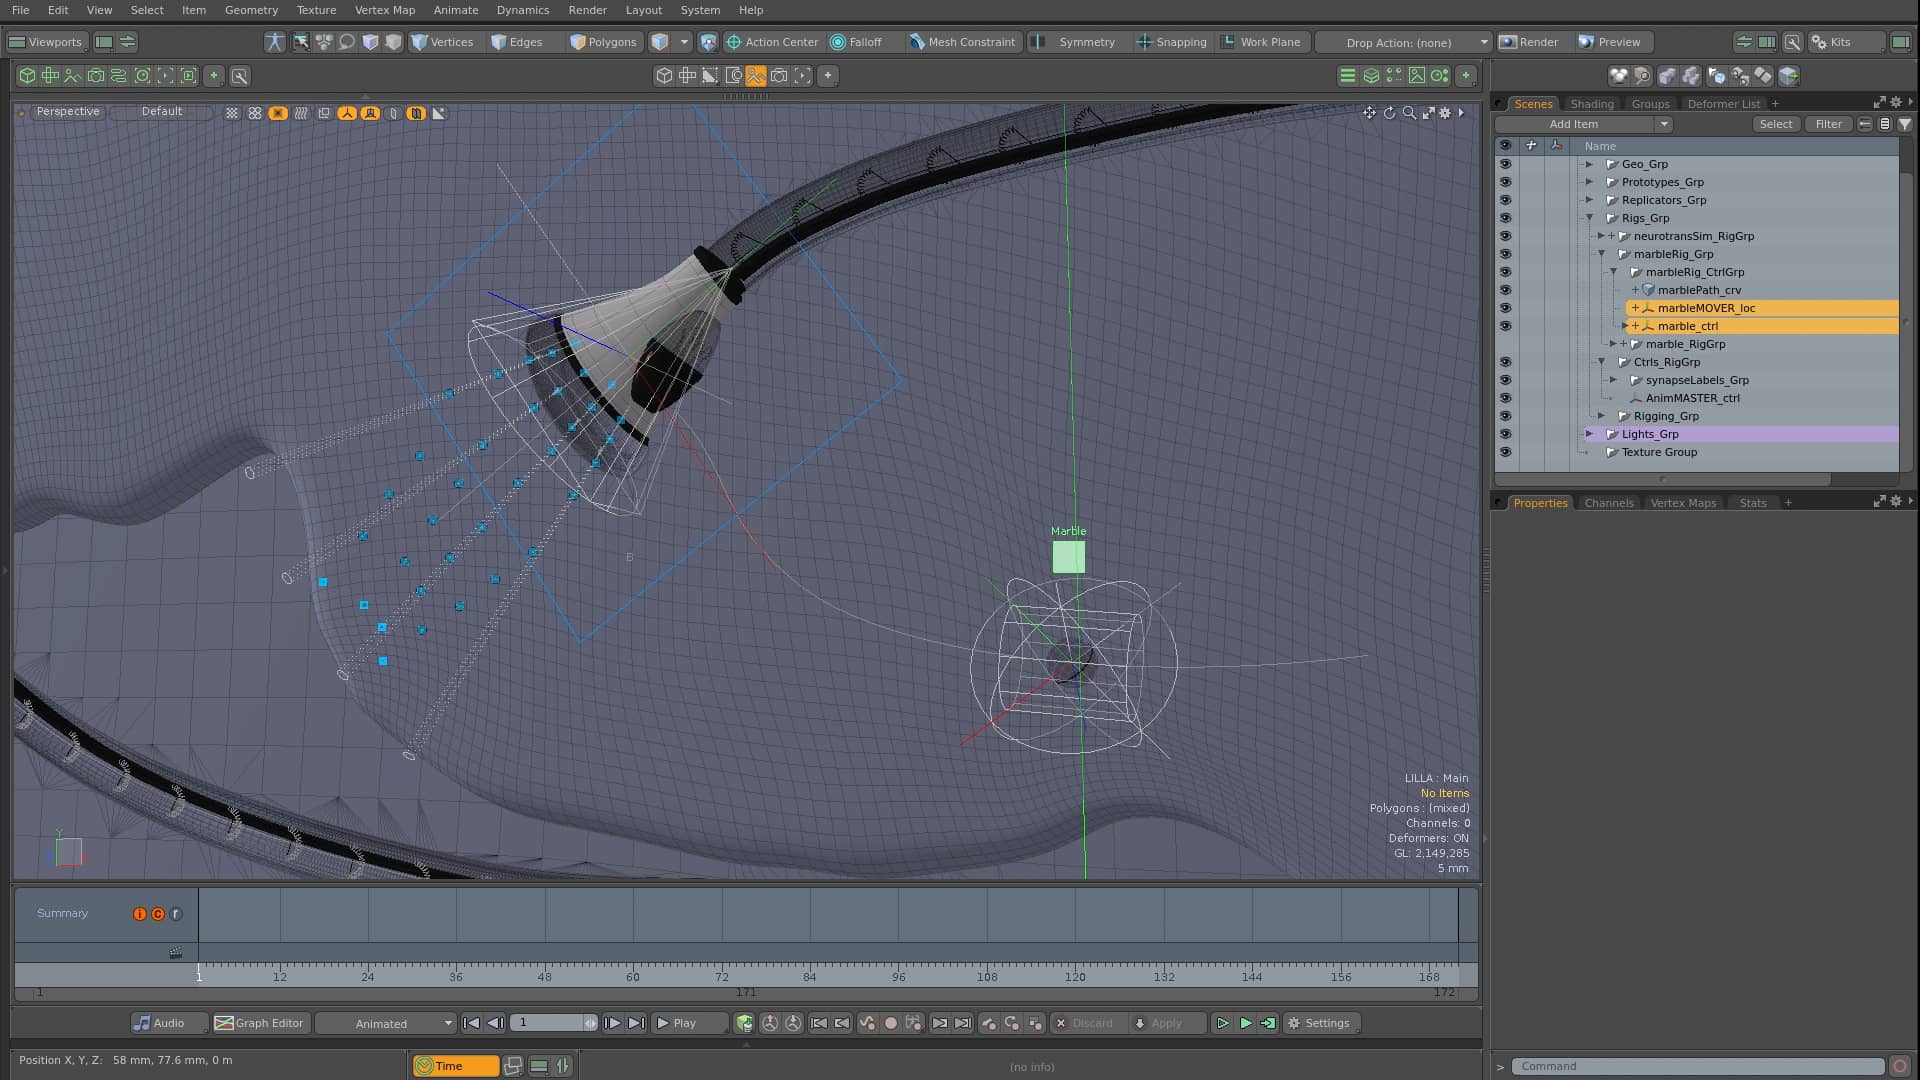
Task: Expand the Geo_Grp tree item
Action: (1590, 164)
